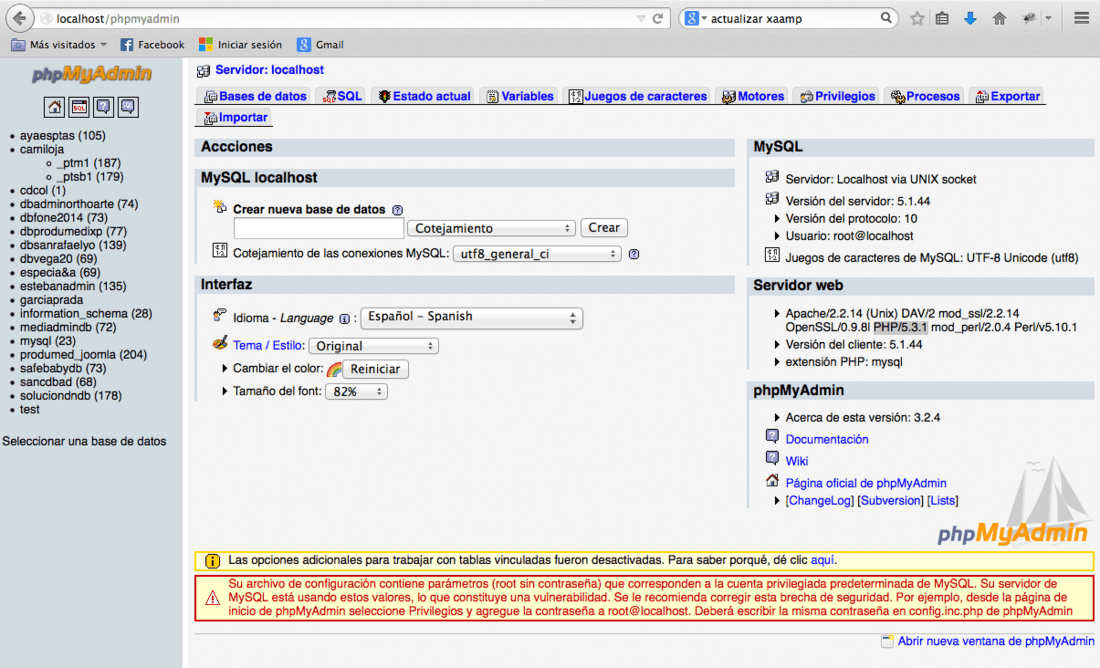1100x668 pixels.
Task: Click the aquí link in the yellow notice
Action: click(x=822, y=560)
